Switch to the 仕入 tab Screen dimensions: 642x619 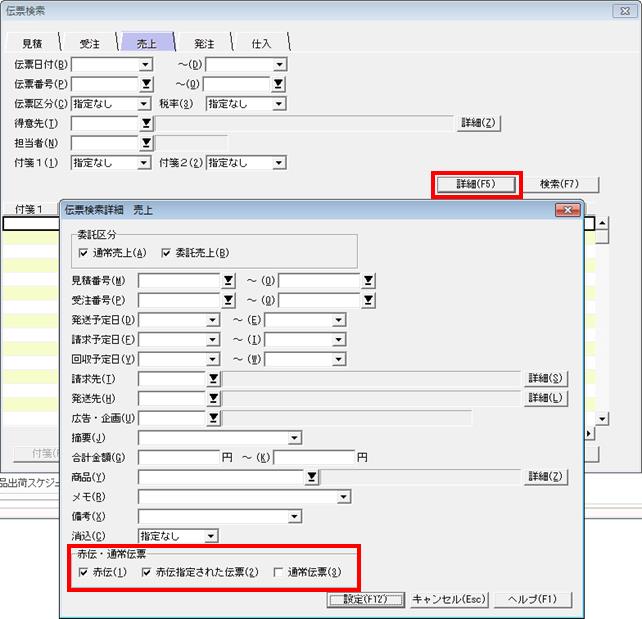click(261, 43)
